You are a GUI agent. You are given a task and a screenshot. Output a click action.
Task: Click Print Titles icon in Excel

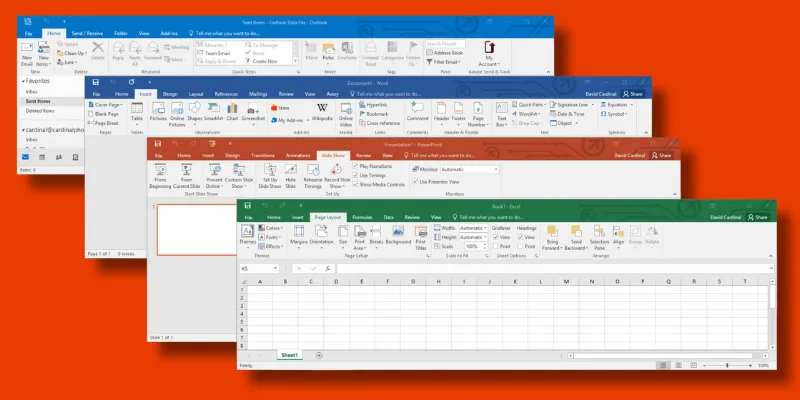tap(421, 231)
